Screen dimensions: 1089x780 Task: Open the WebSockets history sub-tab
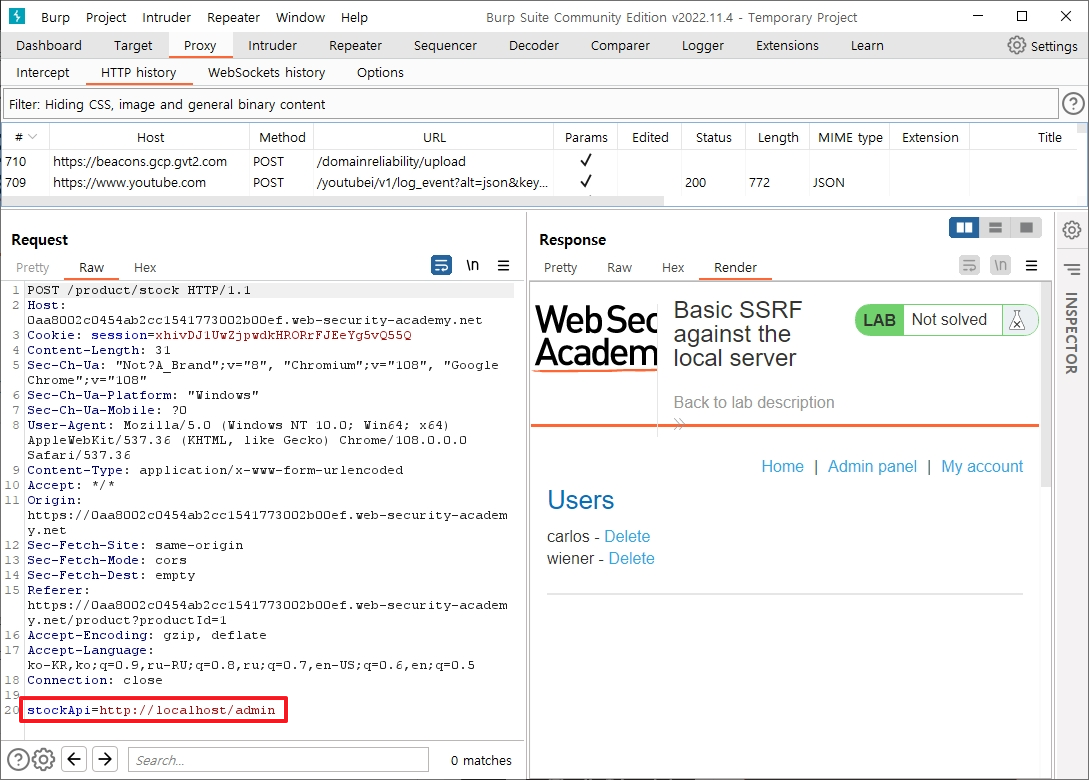click(x=266, y=72)
